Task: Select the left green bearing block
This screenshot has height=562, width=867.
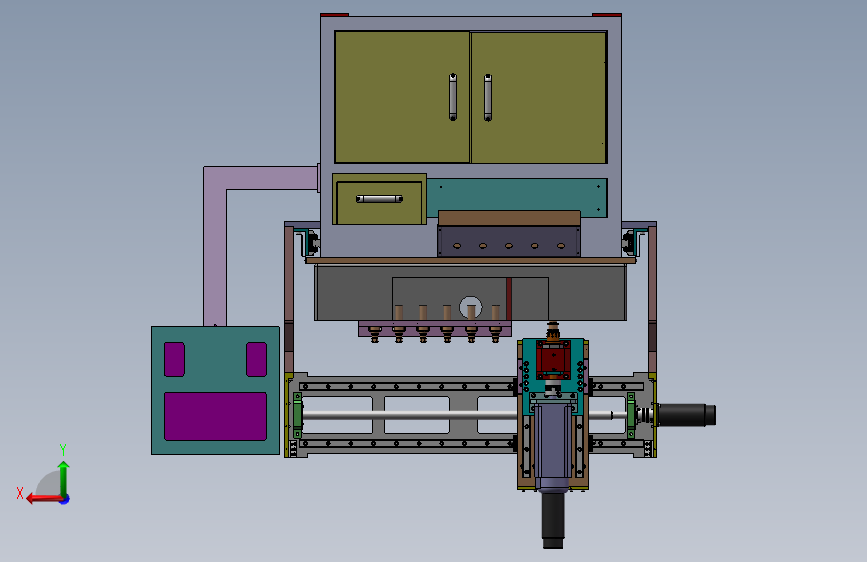Action: coord(297,415)
